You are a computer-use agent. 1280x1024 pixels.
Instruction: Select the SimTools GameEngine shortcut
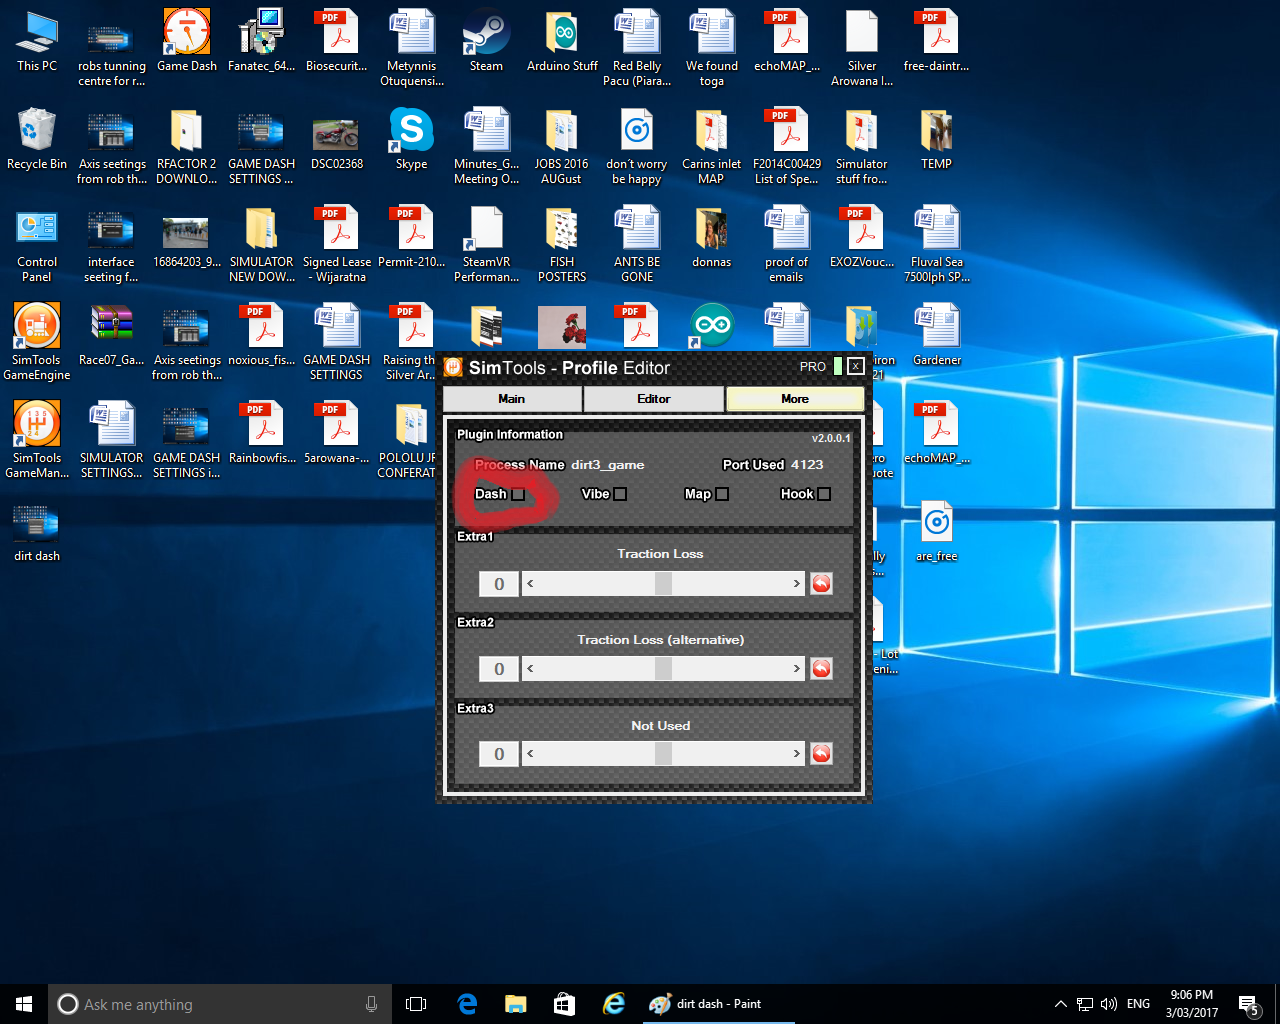[37, 342]
